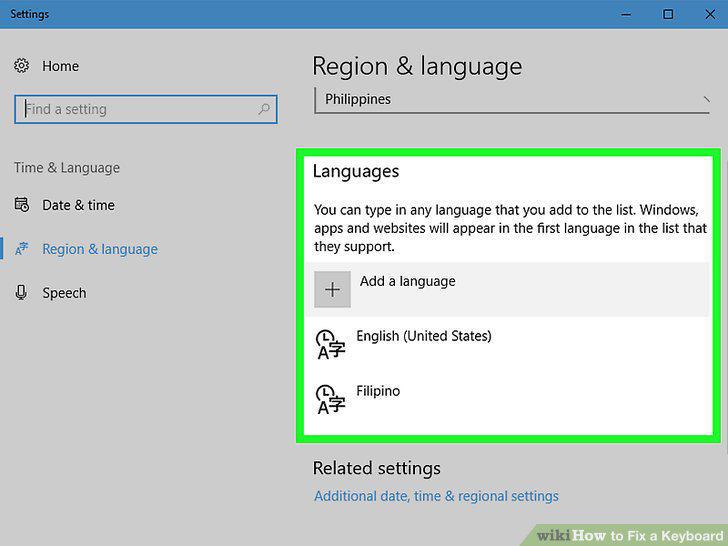Click the Date & time calendar icon
728x546 pixels.
pyautogui.click(x=21, y=204)
